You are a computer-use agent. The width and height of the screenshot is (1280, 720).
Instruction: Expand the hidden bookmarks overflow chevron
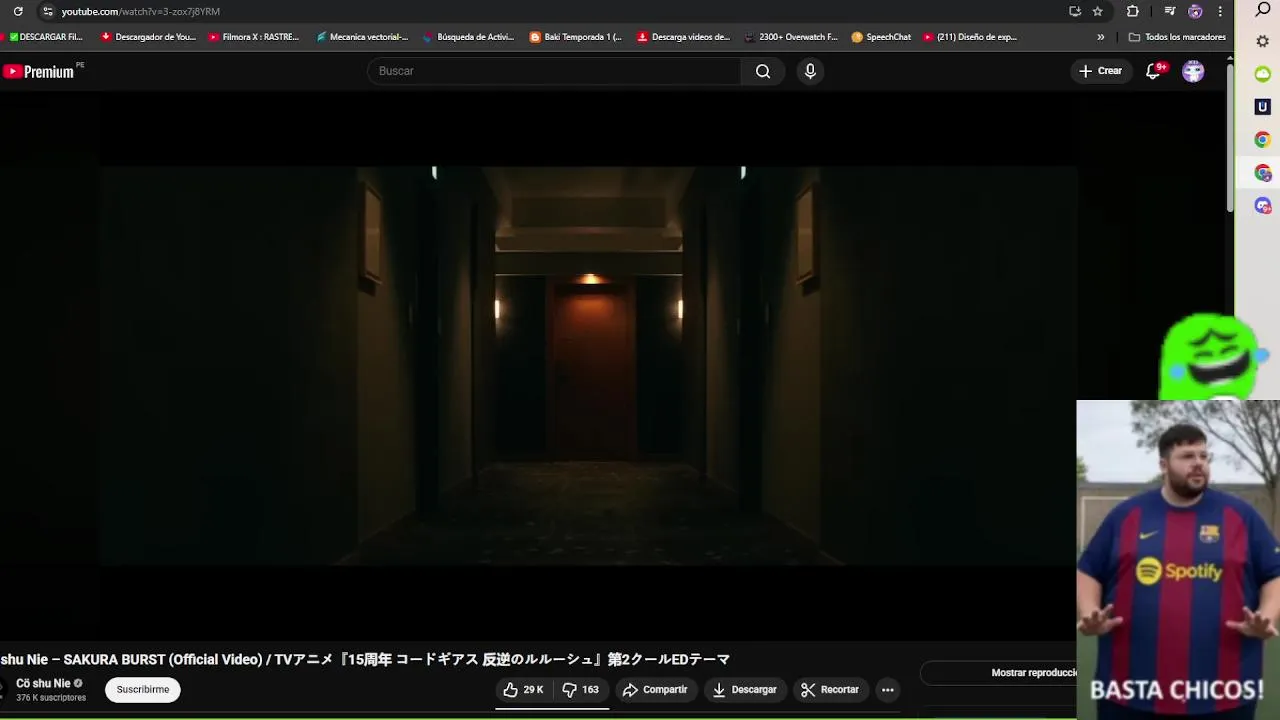click(1101, 37)
